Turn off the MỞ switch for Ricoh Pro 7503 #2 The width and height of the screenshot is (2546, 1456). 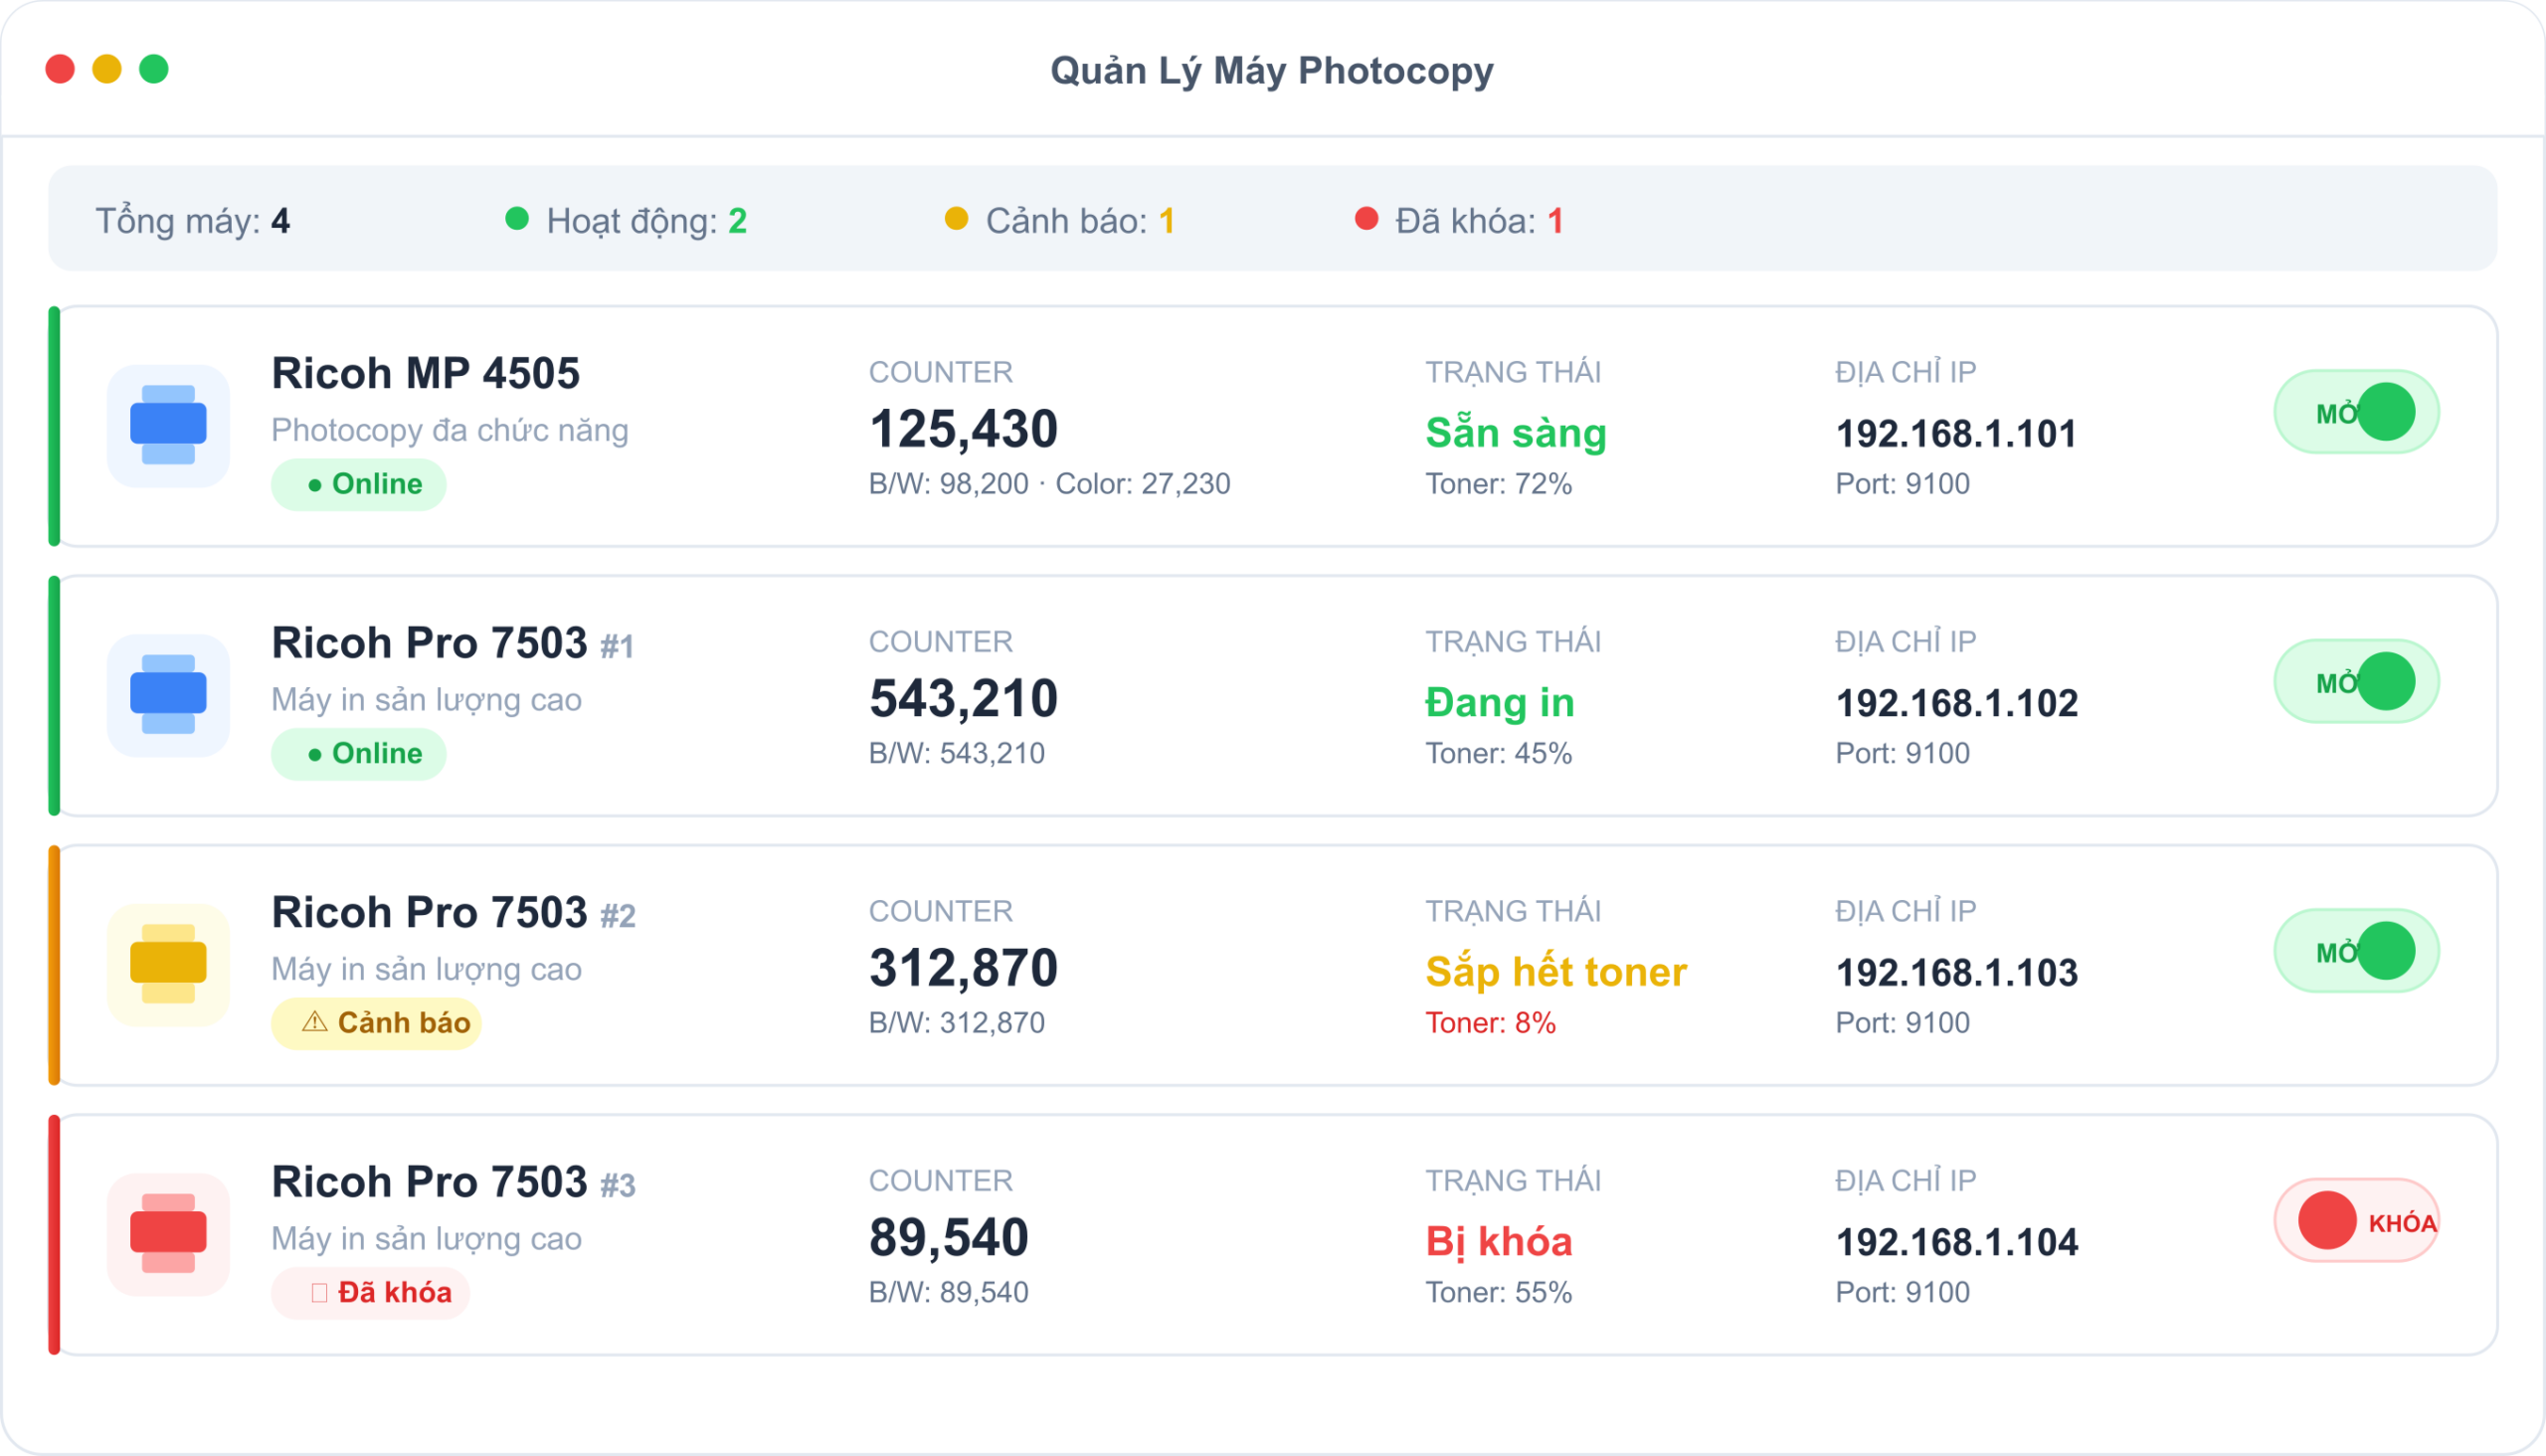pos(2356,950)
